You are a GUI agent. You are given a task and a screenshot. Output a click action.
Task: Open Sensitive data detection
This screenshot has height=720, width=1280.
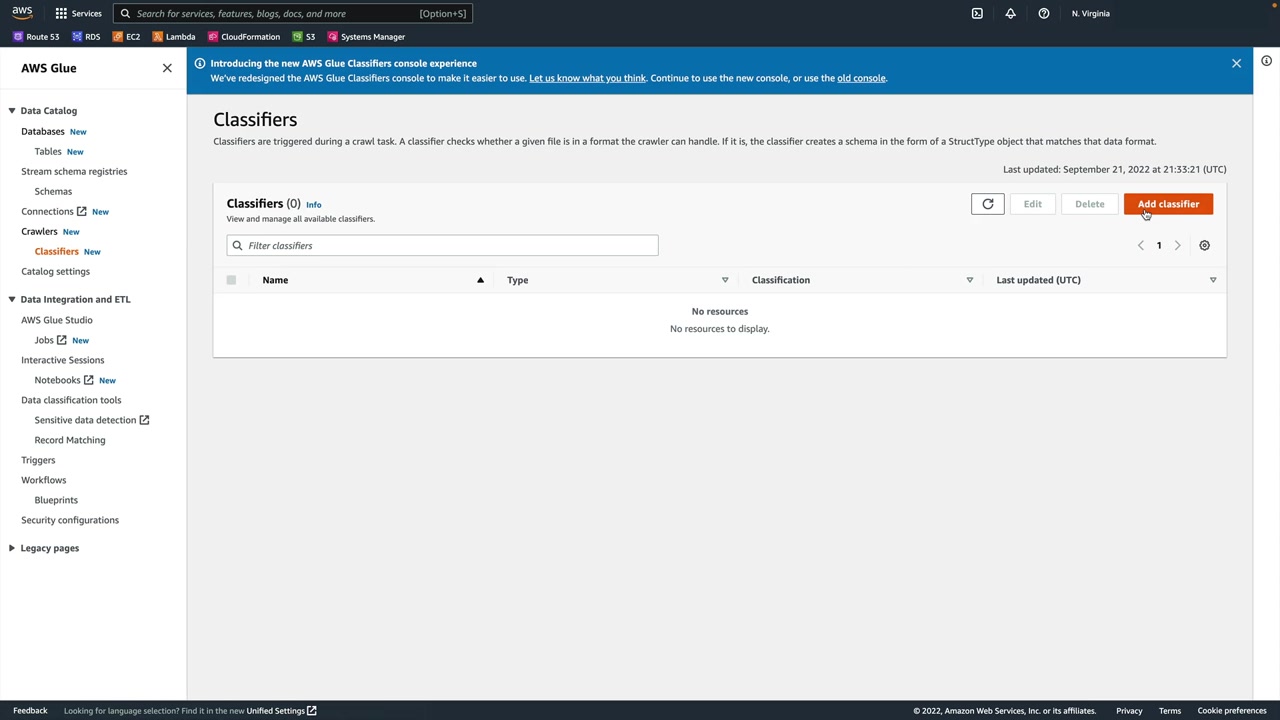[92, 420]
